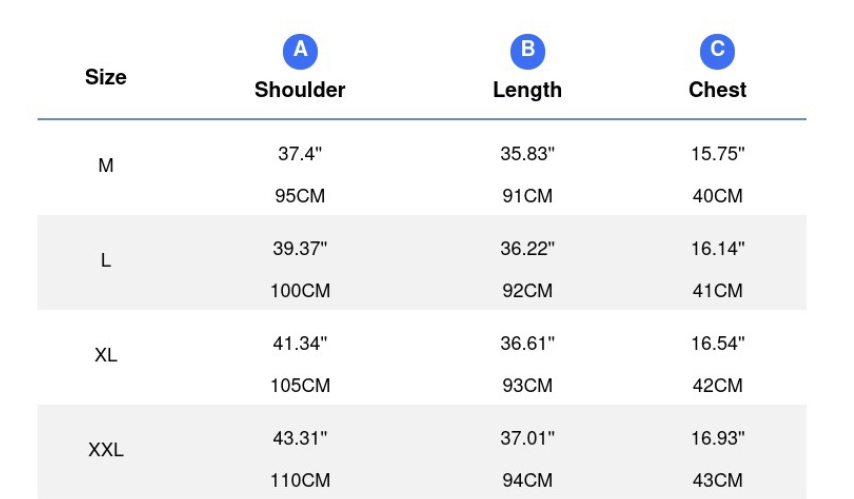Click the blue A circle icon
The width and height of the screenshot is (854, 499).
(x=300, y=52)
